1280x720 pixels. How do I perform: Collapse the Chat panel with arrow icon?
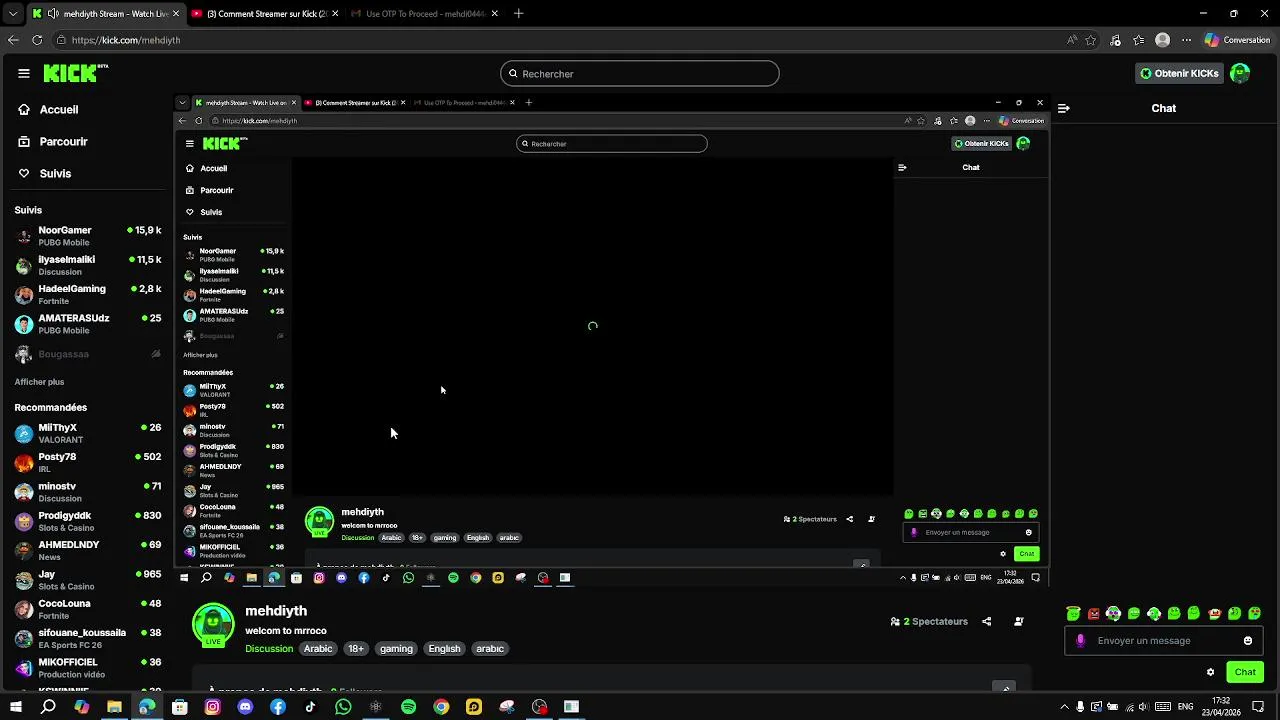pyautogui.click(x=1064, y=108)
